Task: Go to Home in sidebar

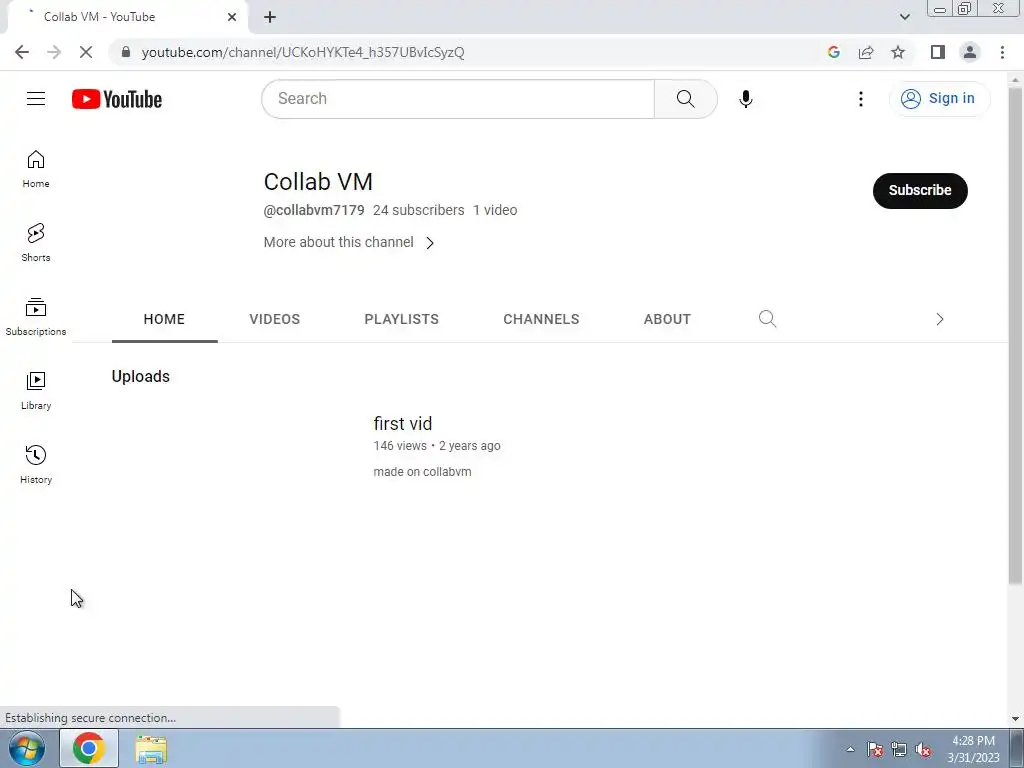Action: (x=36, y=168)
